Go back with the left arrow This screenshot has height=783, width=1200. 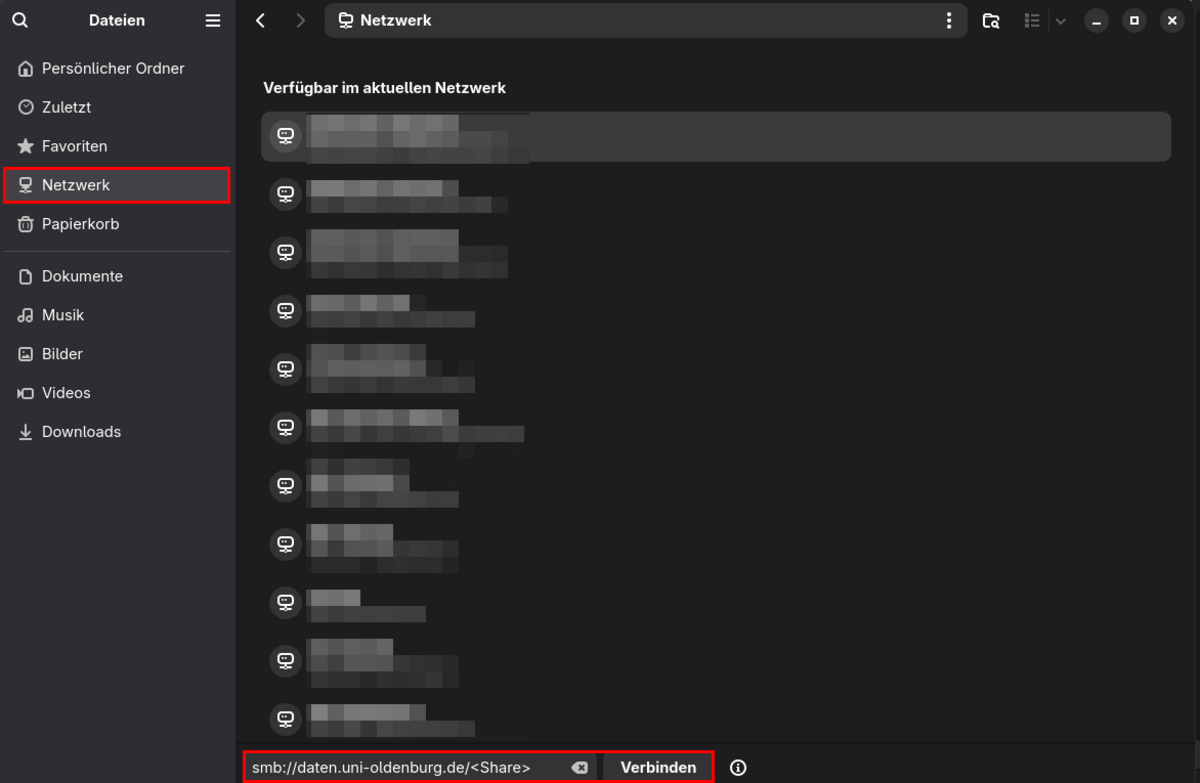(261, 20)
